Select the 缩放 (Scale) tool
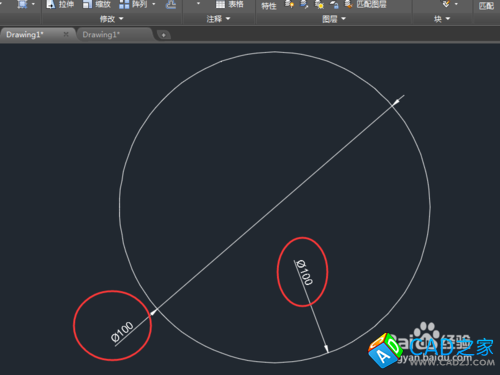500x375 pixels. point(97,4)
